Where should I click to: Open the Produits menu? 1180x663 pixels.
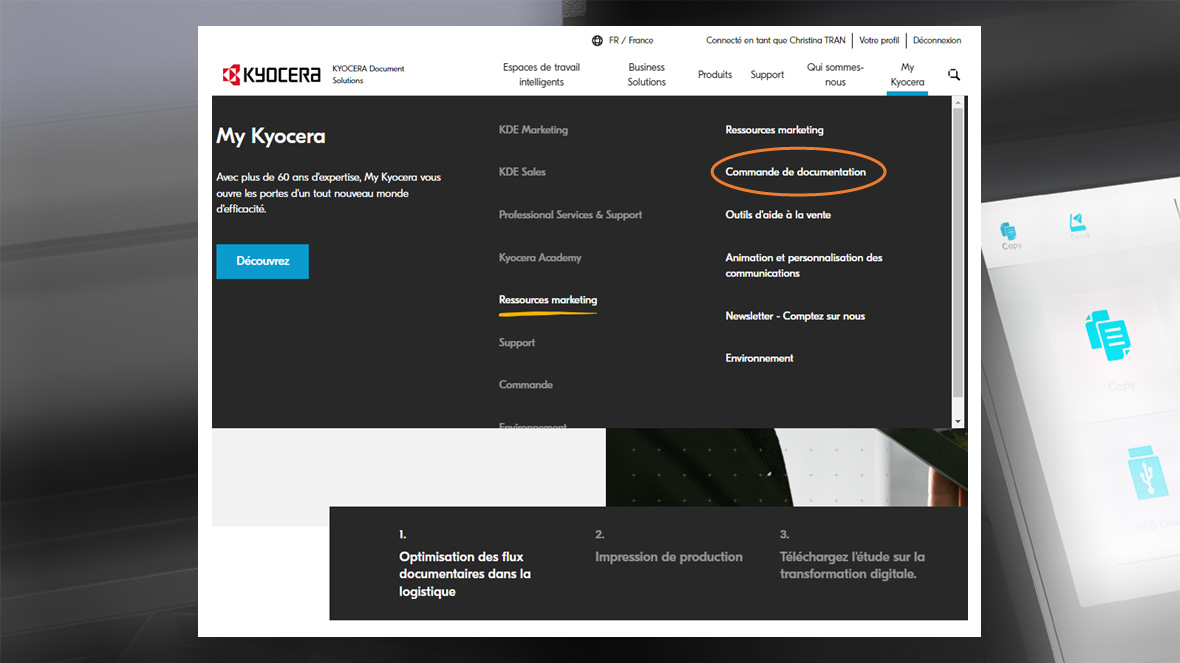[715, 75]
